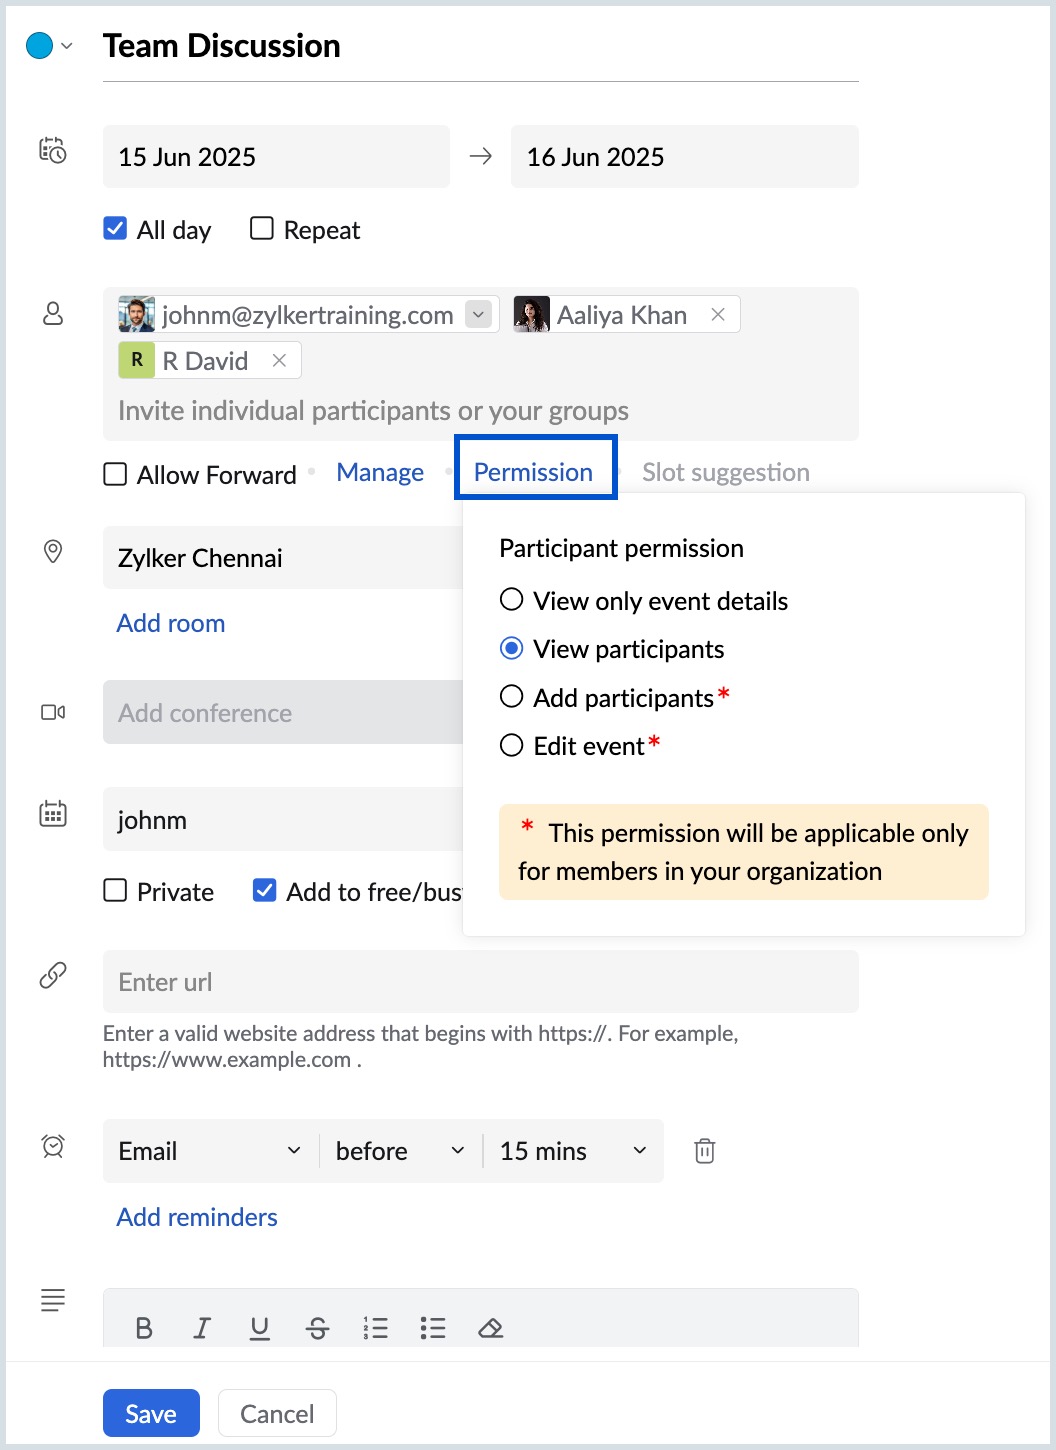The width and height of the screenshot is (1056, 1450).
Task: Insert numbered list in description
Action: (376, 1328)
